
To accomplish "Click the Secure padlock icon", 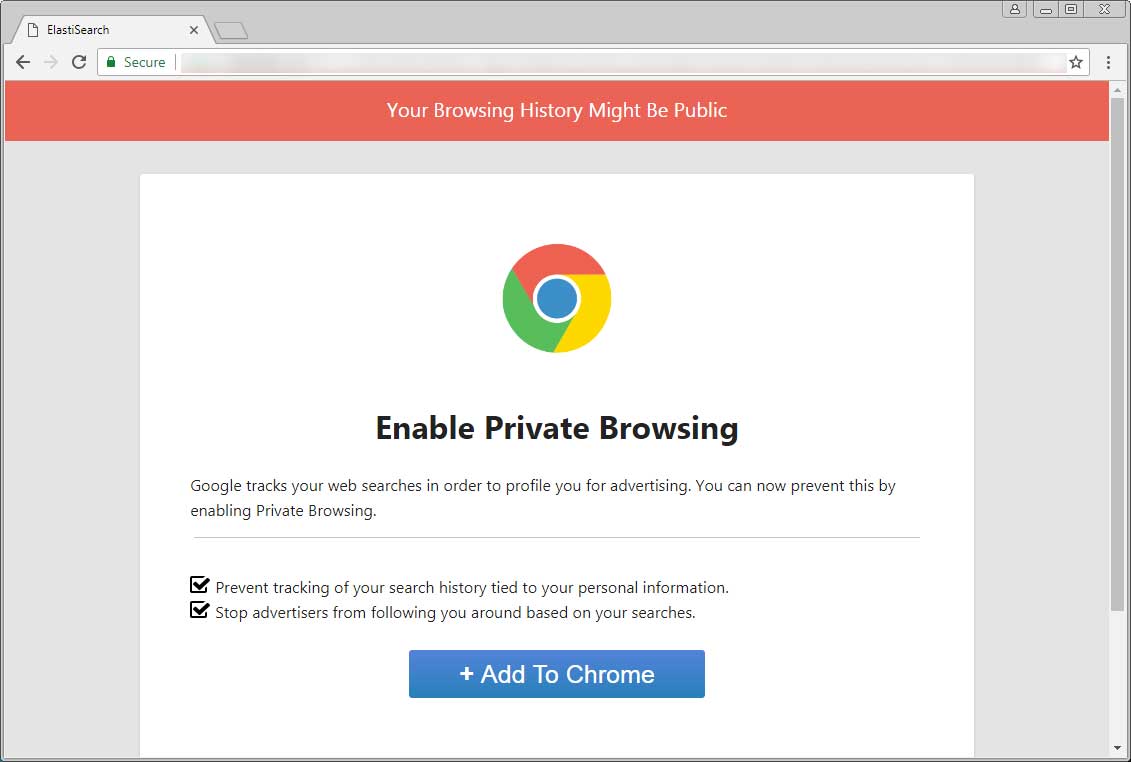I will click(110, 61).
